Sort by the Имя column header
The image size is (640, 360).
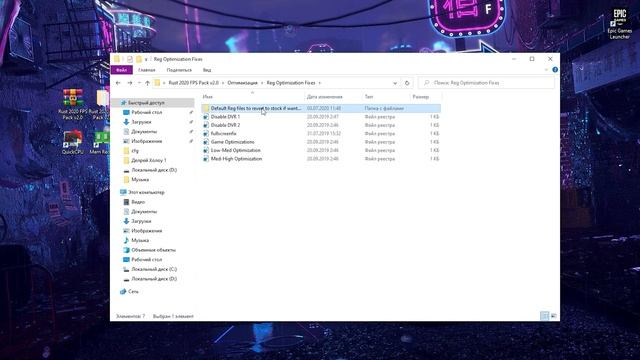(253, 97)
